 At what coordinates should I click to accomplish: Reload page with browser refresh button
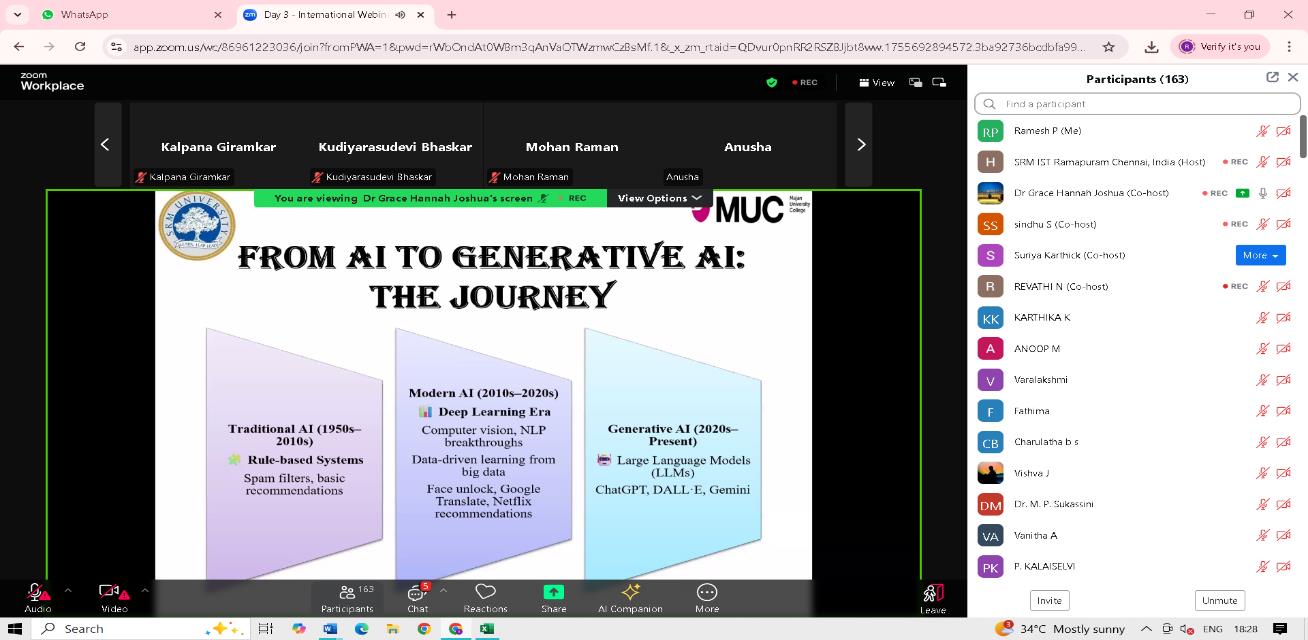coord(81,46)
